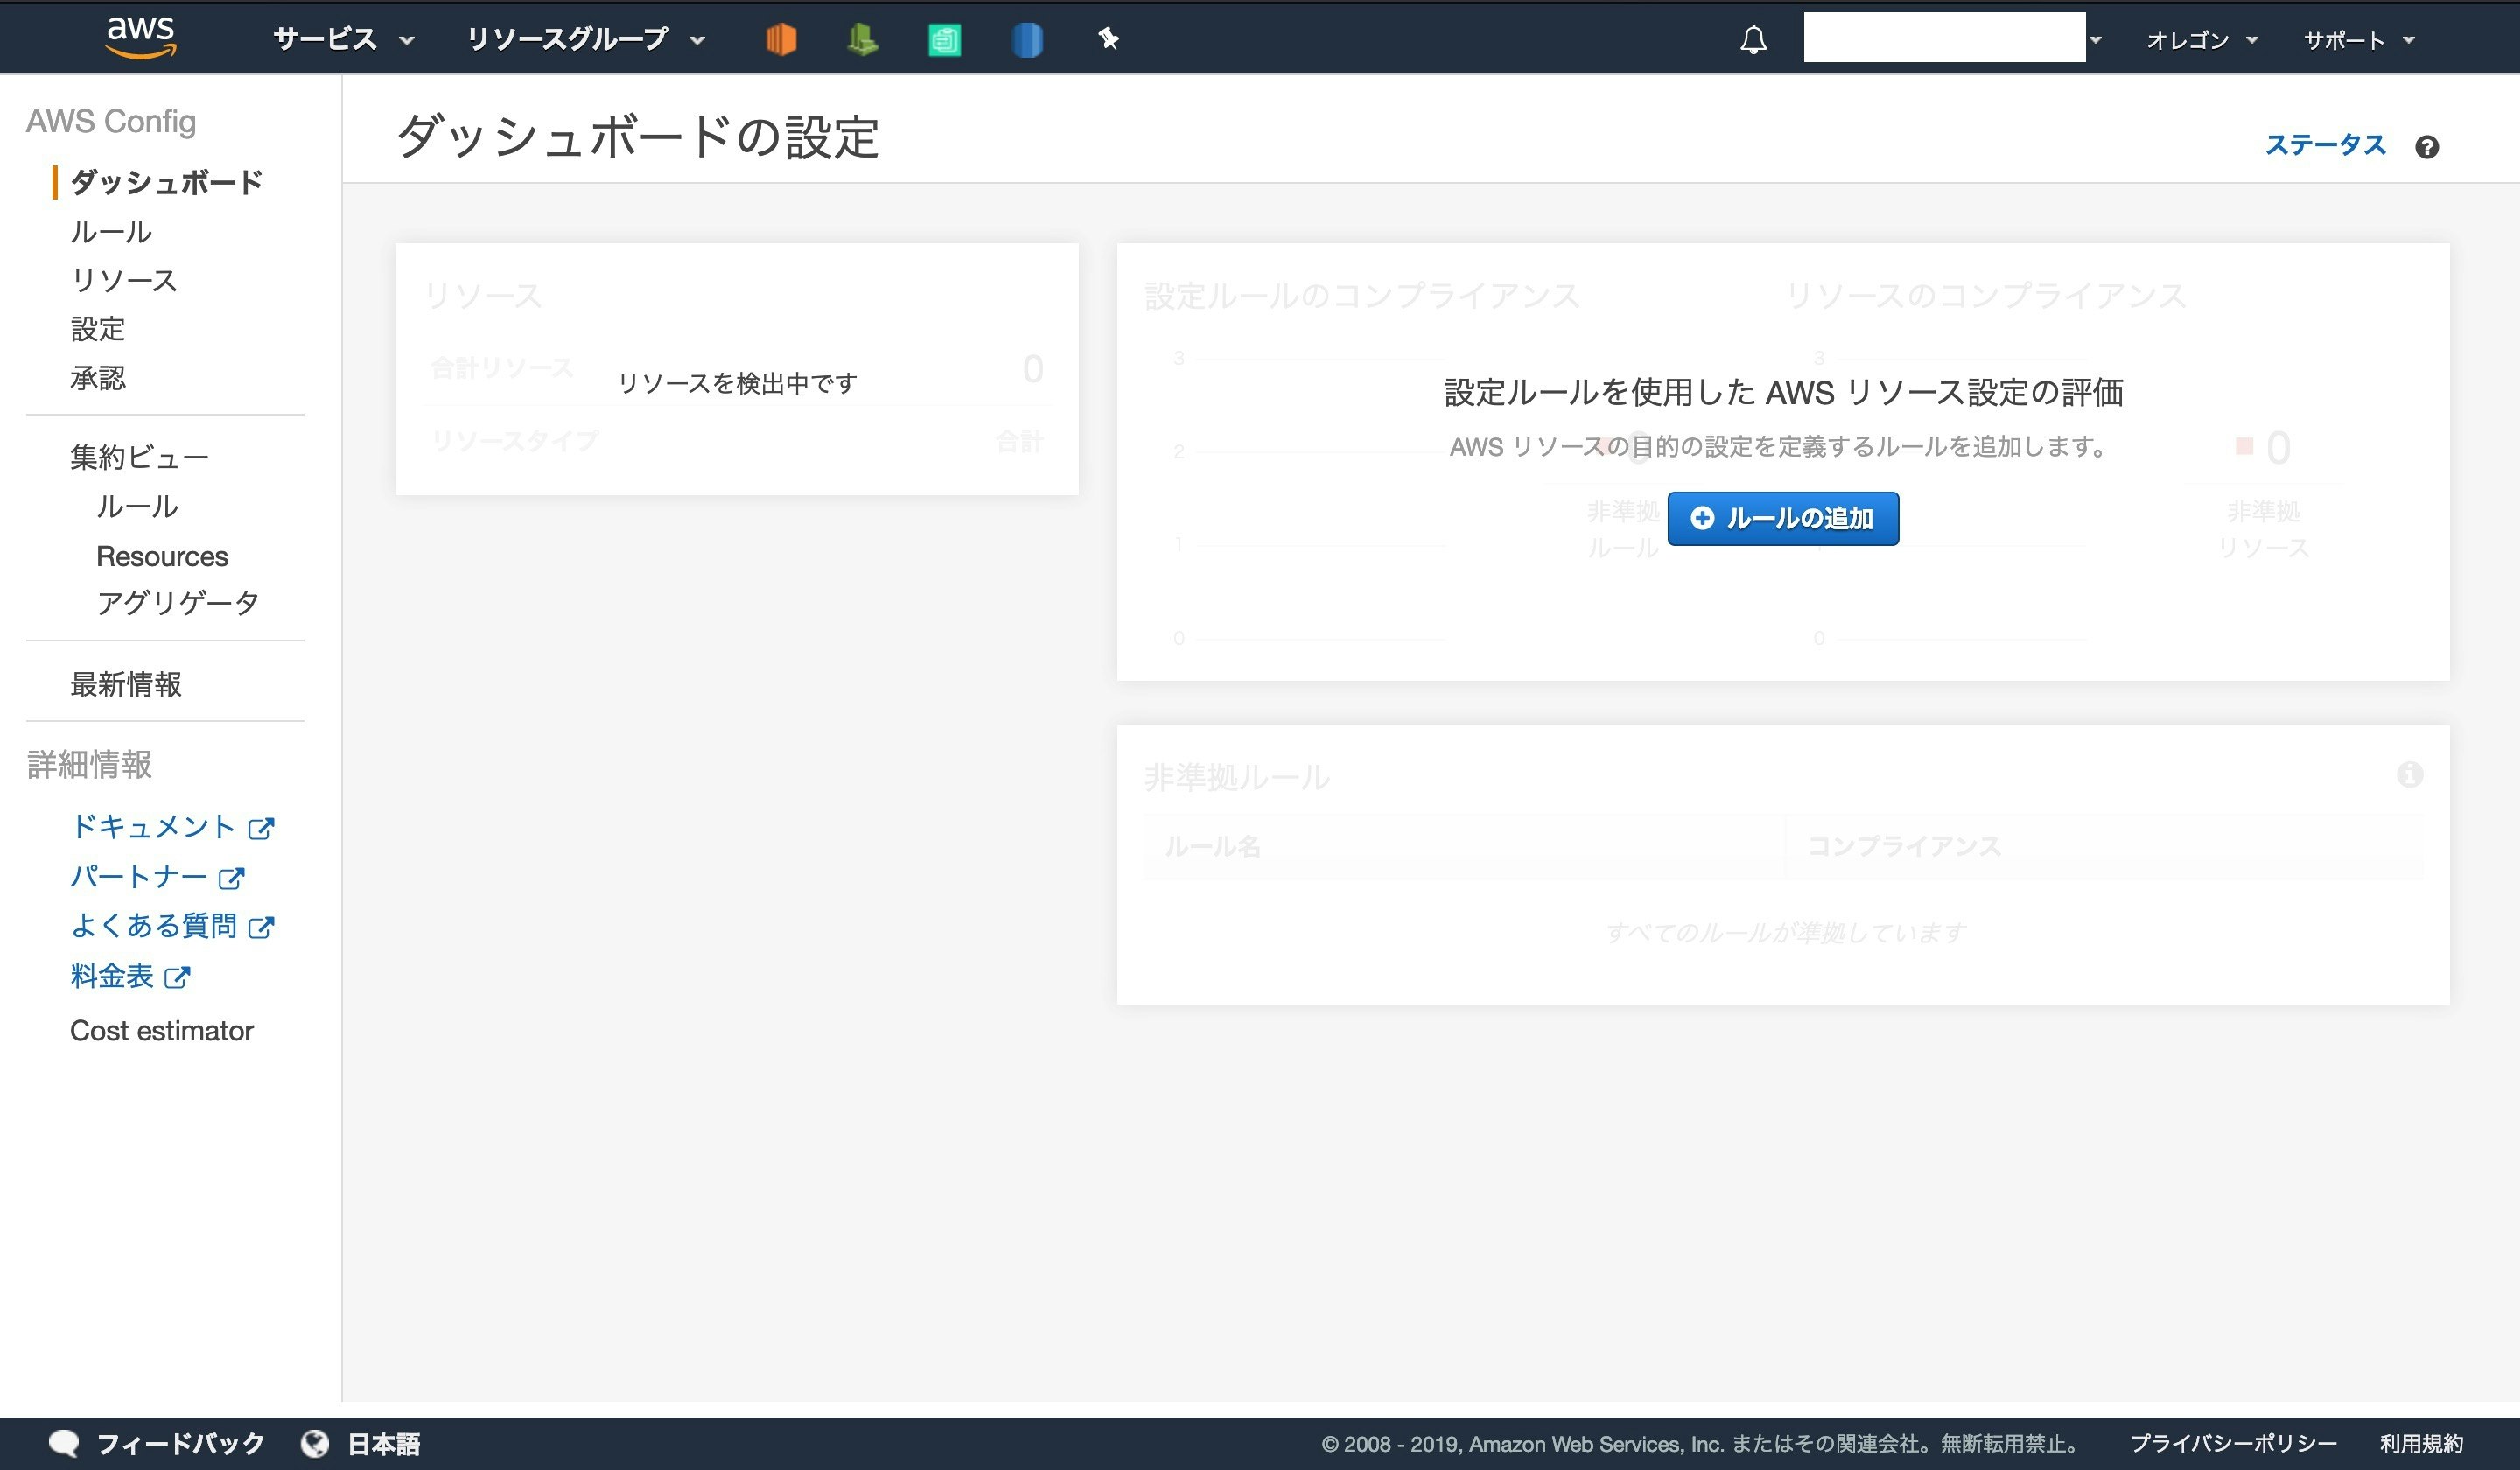The image size is (2520, 1470).
Task: Open the green service shortcut icon
Action: pos(862,39)
